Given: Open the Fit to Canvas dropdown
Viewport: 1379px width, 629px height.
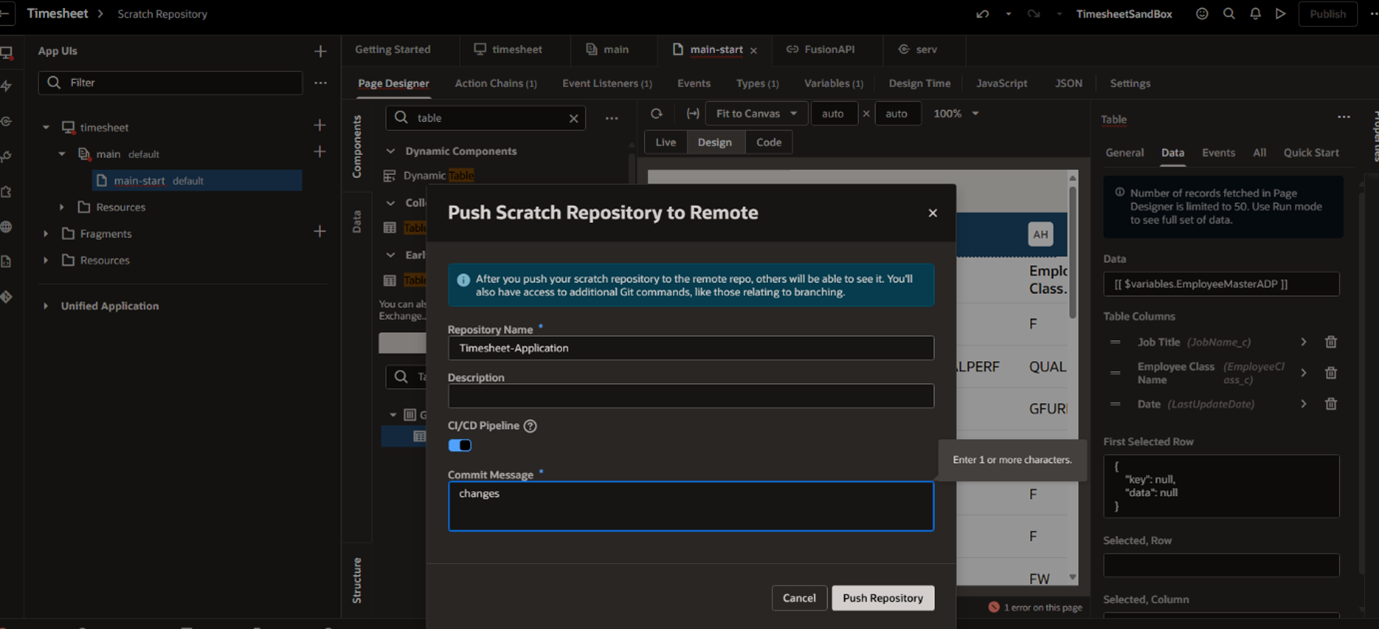Looking at the screenshot, I should (756, 114).
